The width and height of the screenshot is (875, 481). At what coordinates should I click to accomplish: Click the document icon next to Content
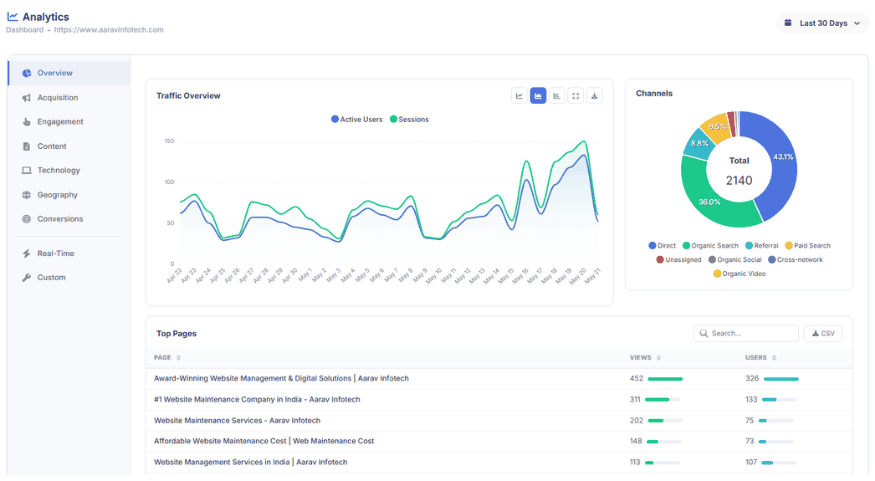click(26, 146)
